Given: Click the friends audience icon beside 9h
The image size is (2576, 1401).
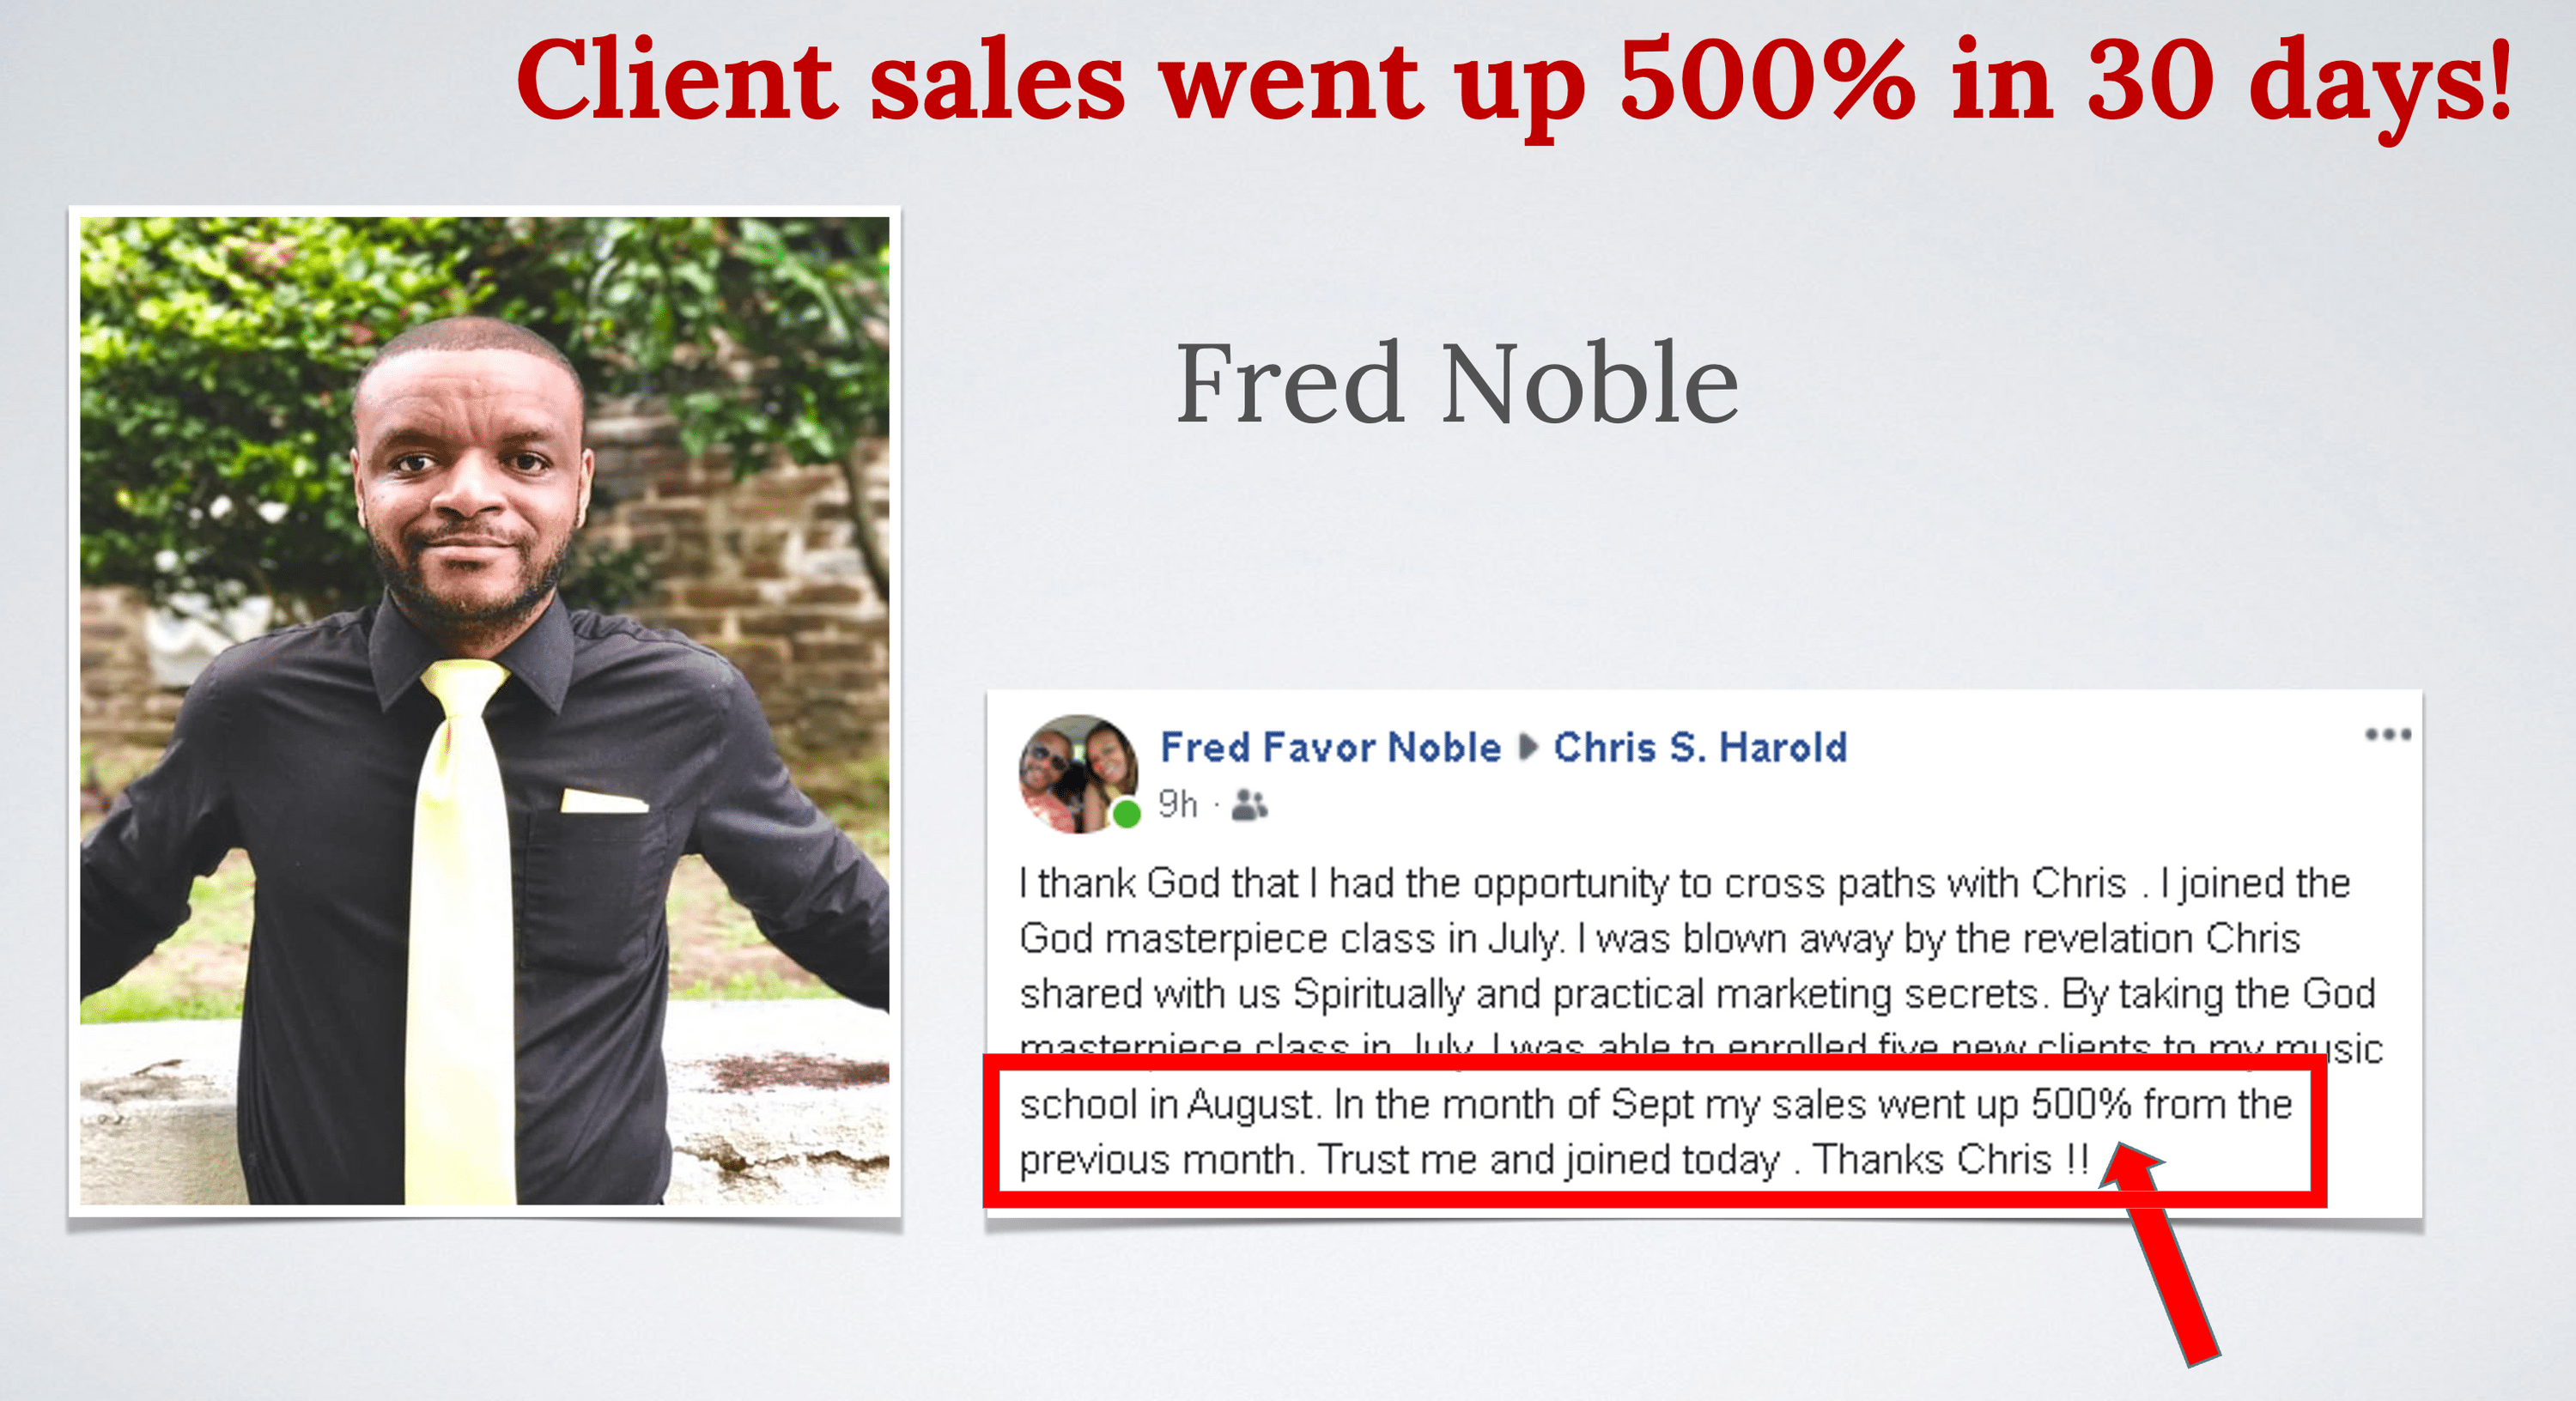Looking at the screenshot, I should point(1249,804).
